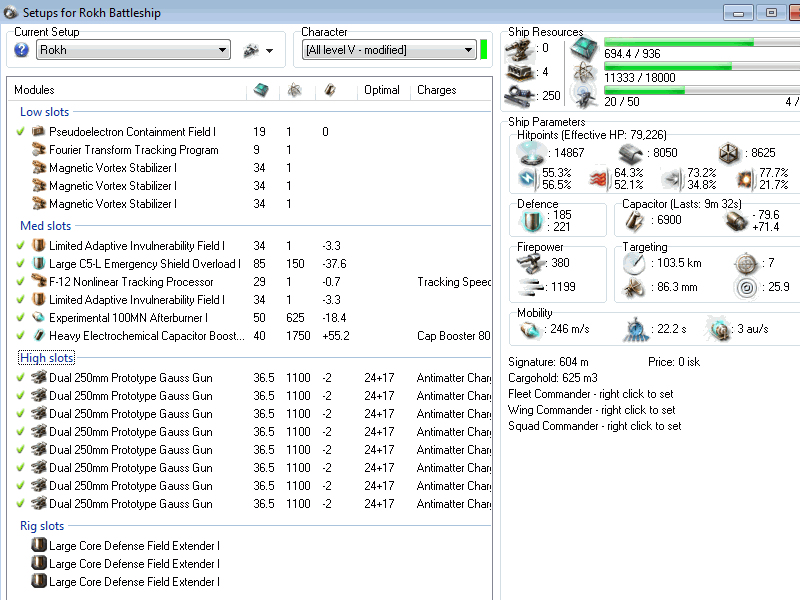Image resolution: width=800 pixels, height=600 pixels.
Task: Click the capacitor capacity icon showing 6900
Action: [635, 220]
